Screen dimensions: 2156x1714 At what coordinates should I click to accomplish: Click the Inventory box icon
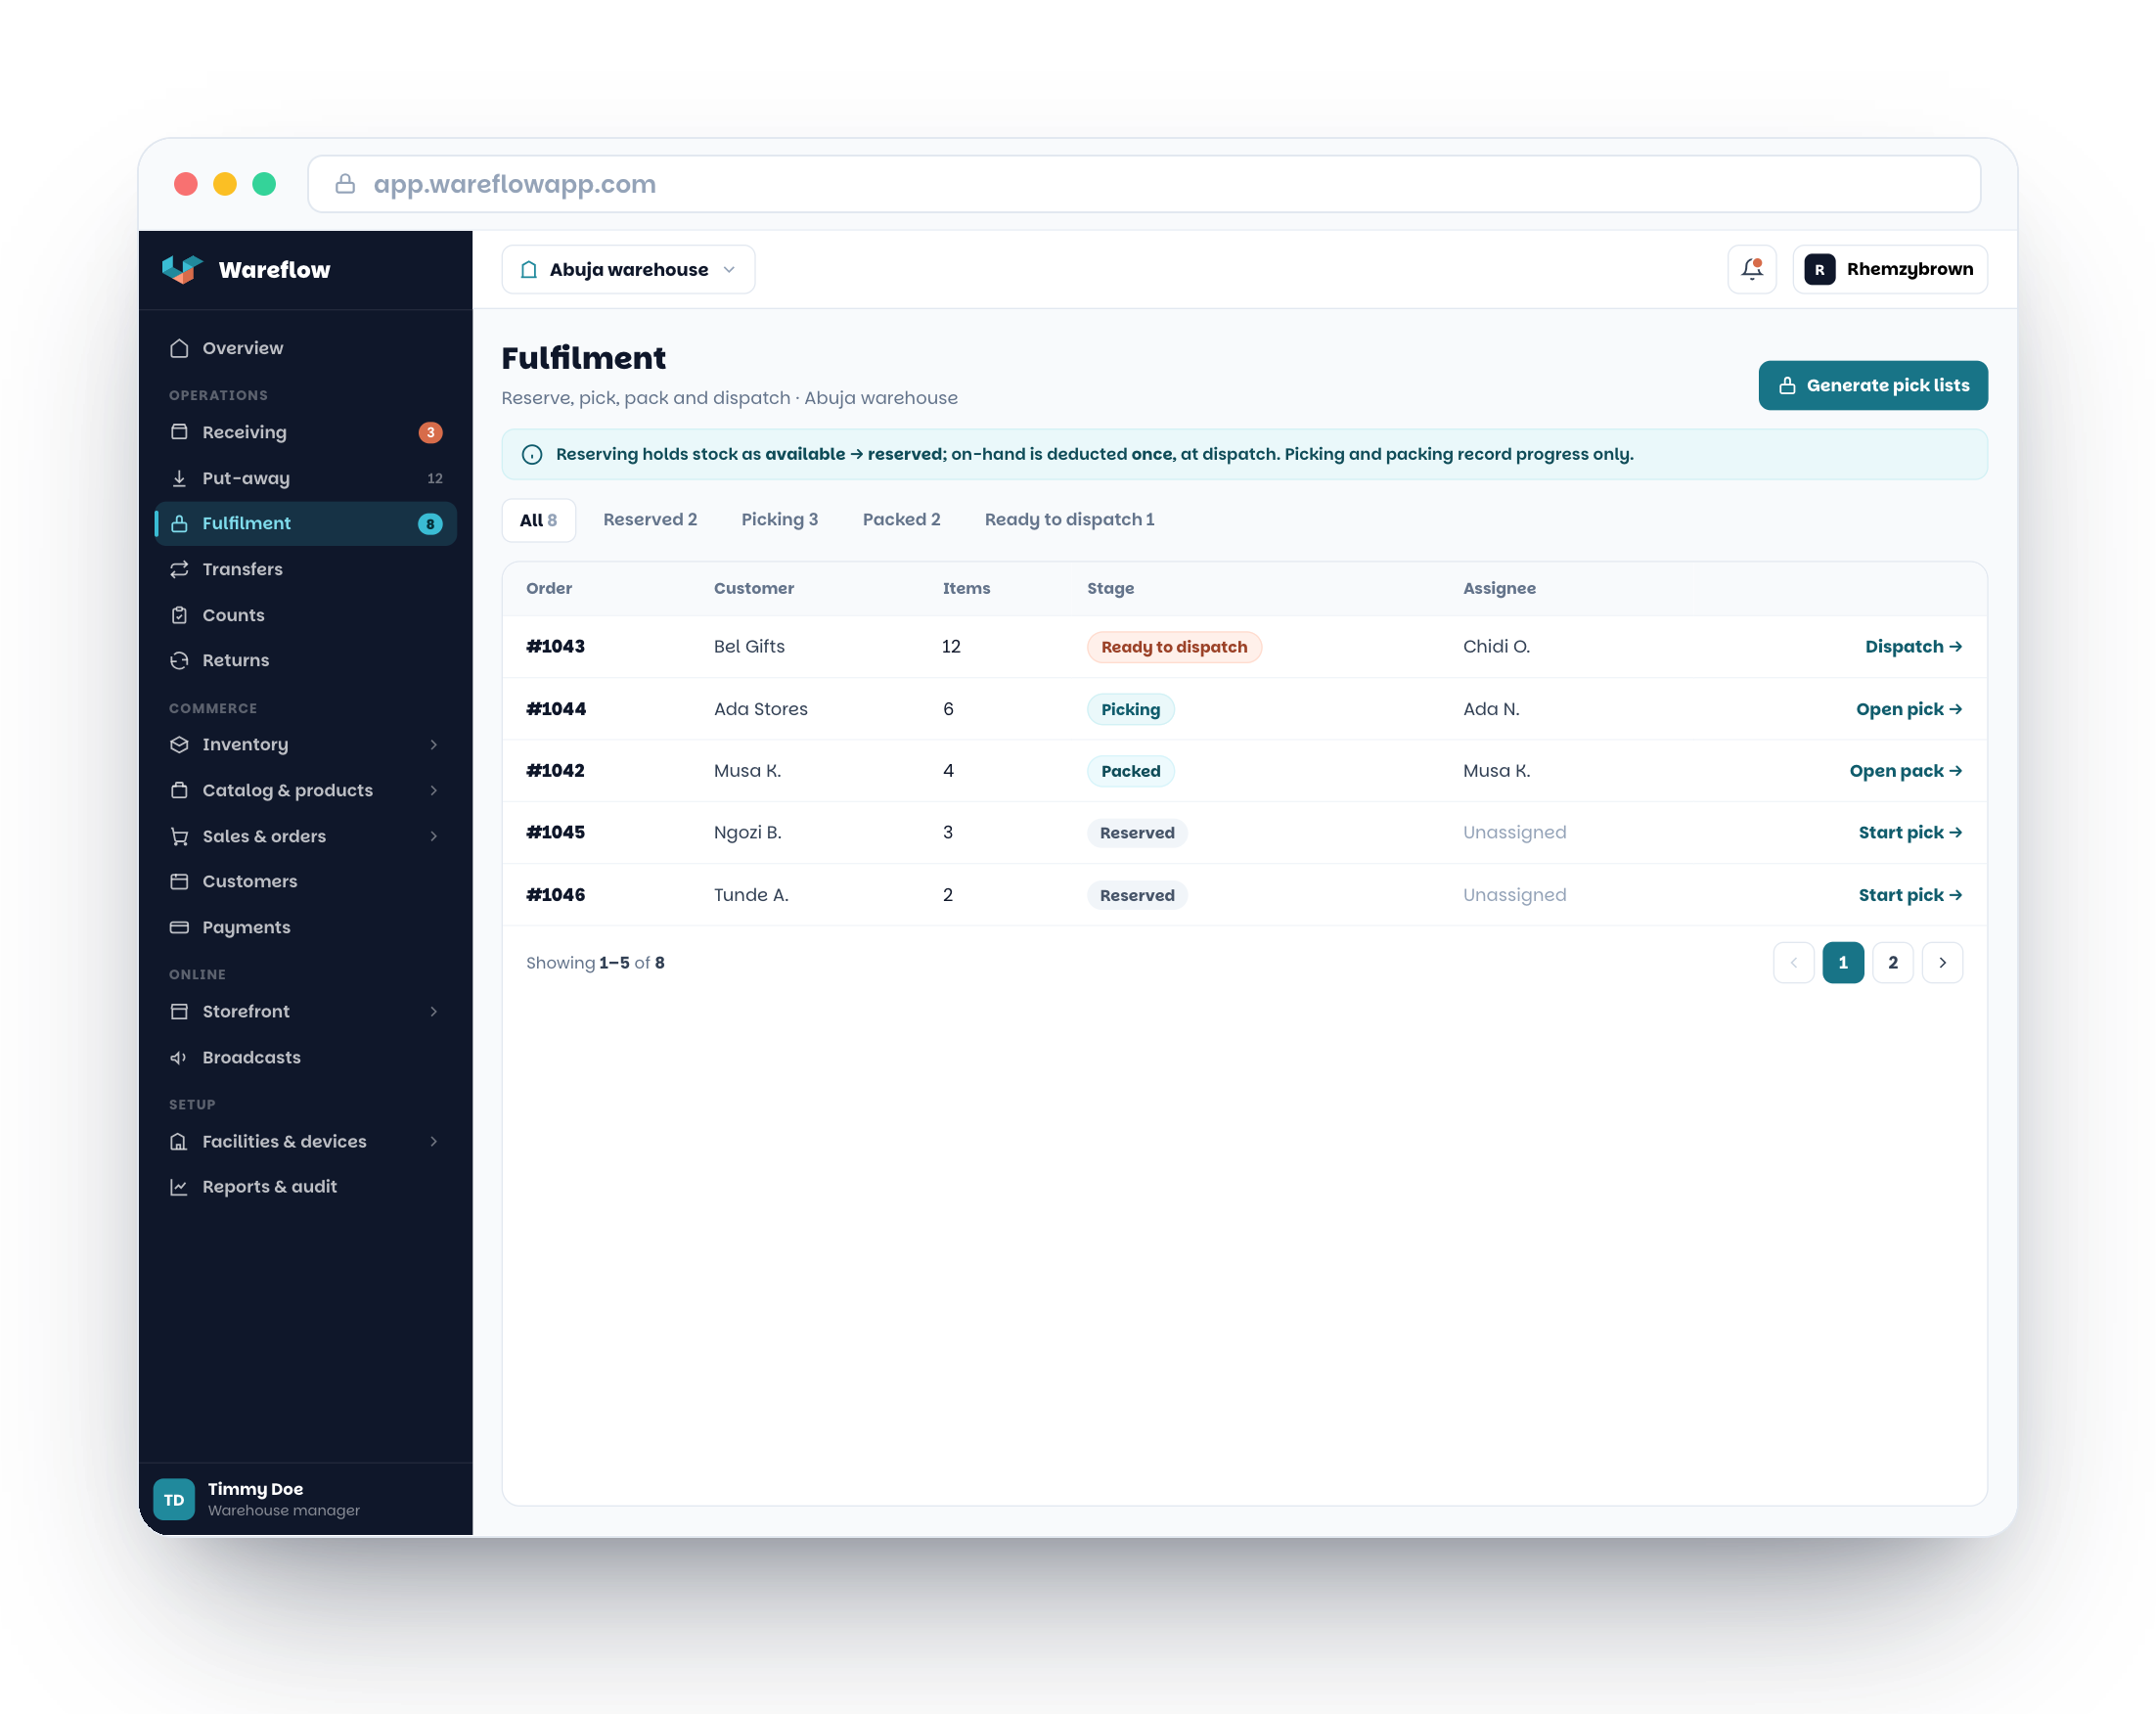point(179,744)
